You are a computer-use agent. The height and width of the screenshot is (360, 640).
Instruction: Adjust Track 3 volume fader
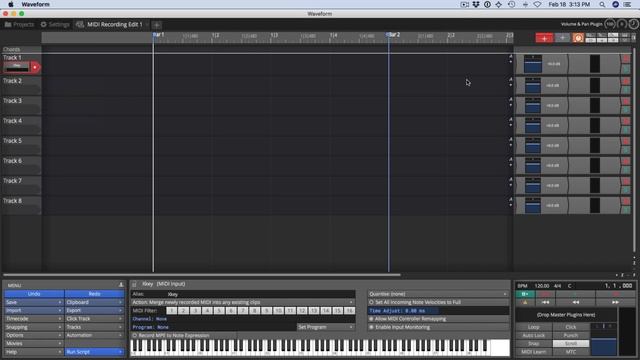tap(533, 105)
